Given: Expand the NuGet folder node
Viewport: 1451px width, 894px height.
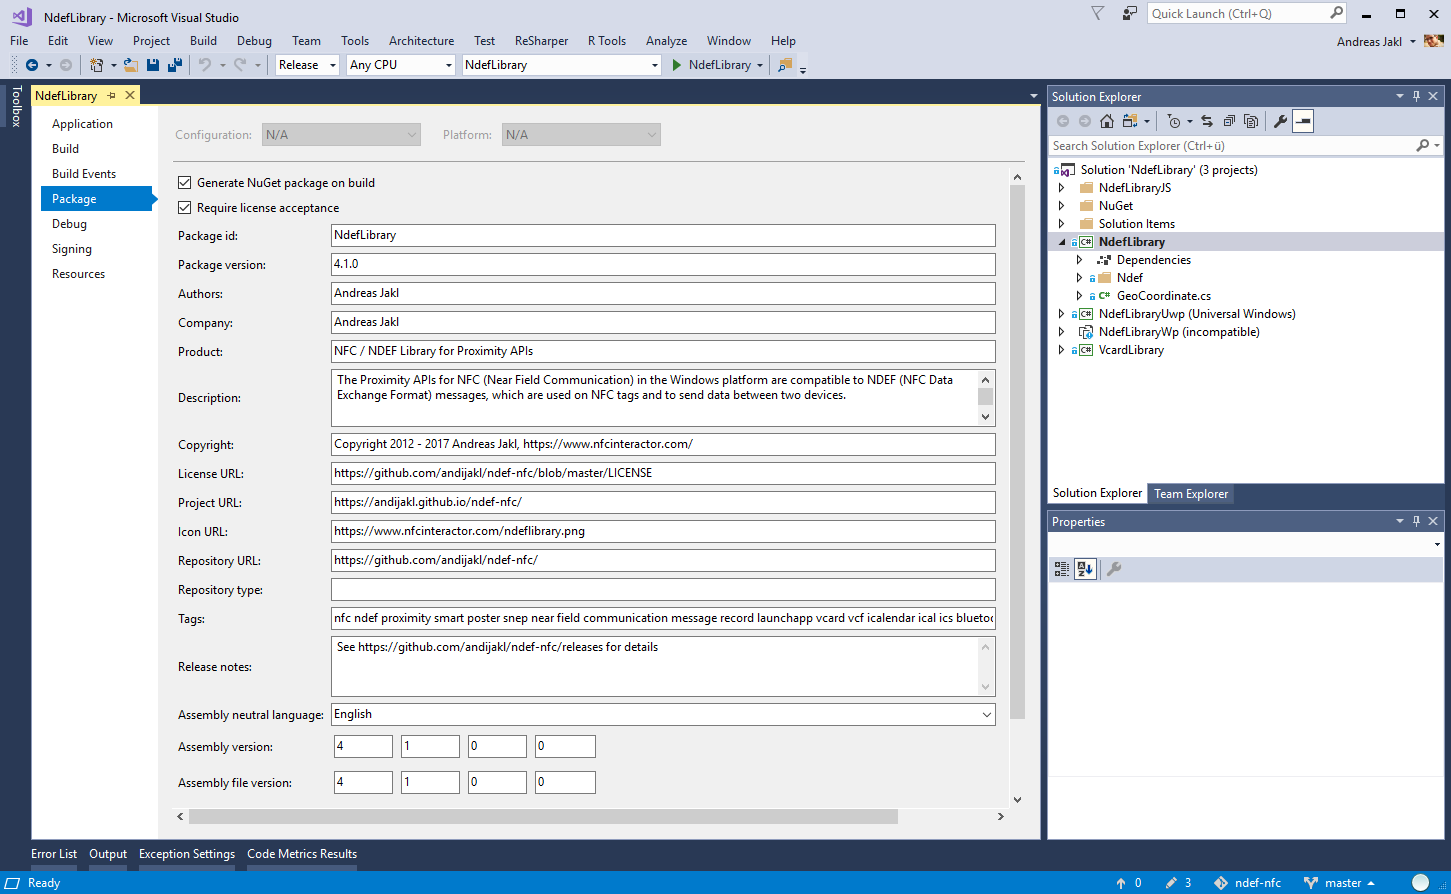Looking at the screenshot, I should 1062,206.
